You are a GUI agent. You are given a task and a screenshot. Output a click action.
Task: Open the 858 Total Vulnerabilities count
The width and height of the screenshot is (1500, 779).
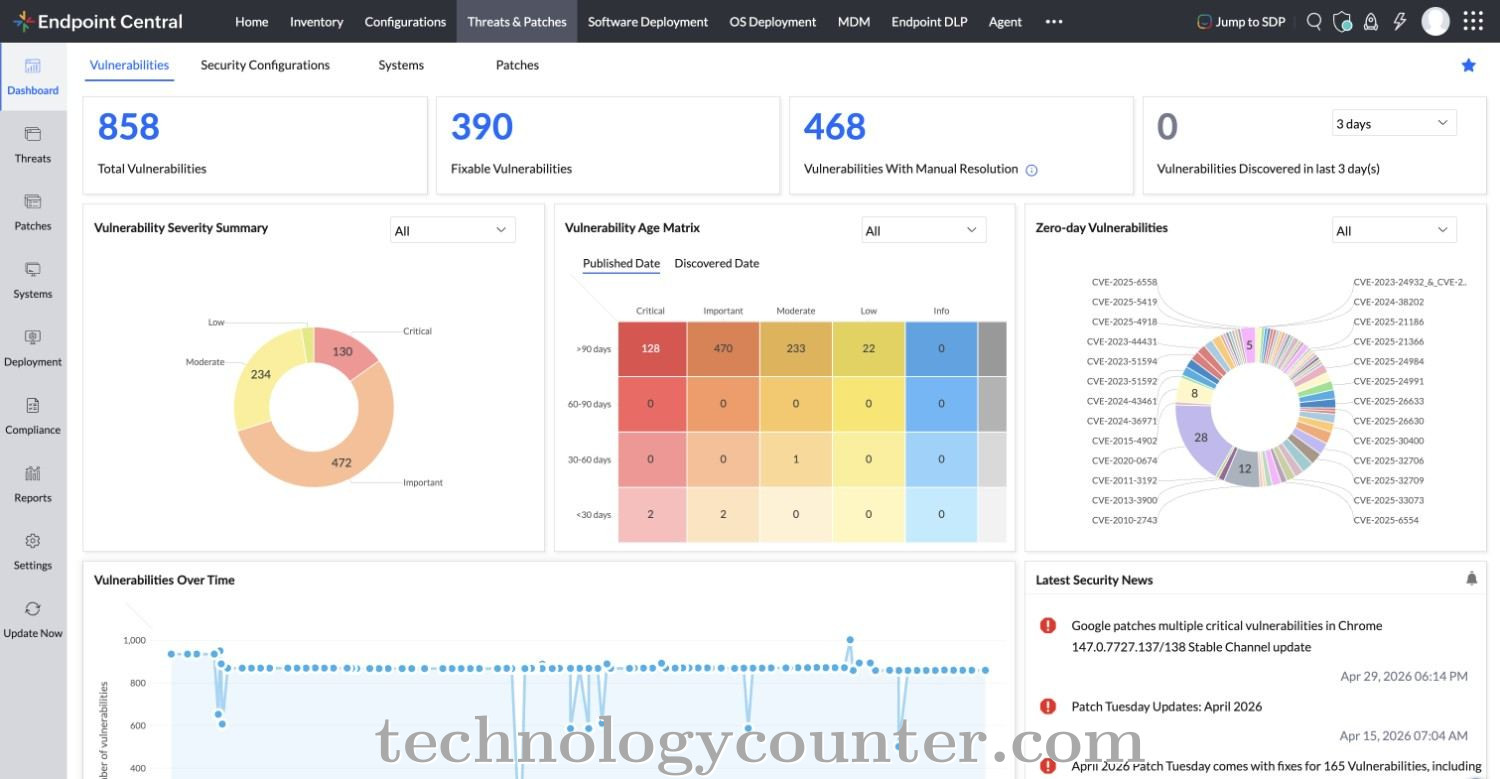(128, 127)
